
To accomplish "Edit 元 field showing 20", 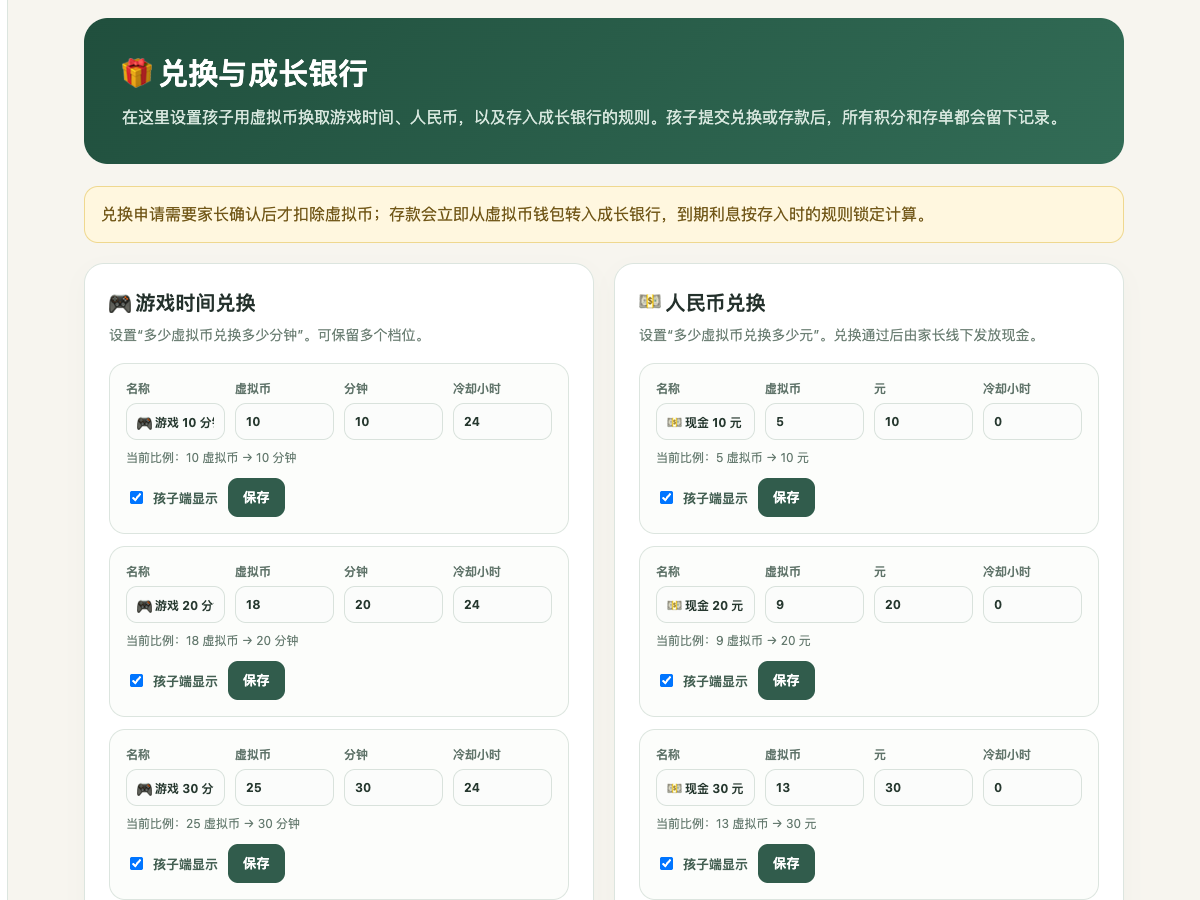I will pos(923,604).
